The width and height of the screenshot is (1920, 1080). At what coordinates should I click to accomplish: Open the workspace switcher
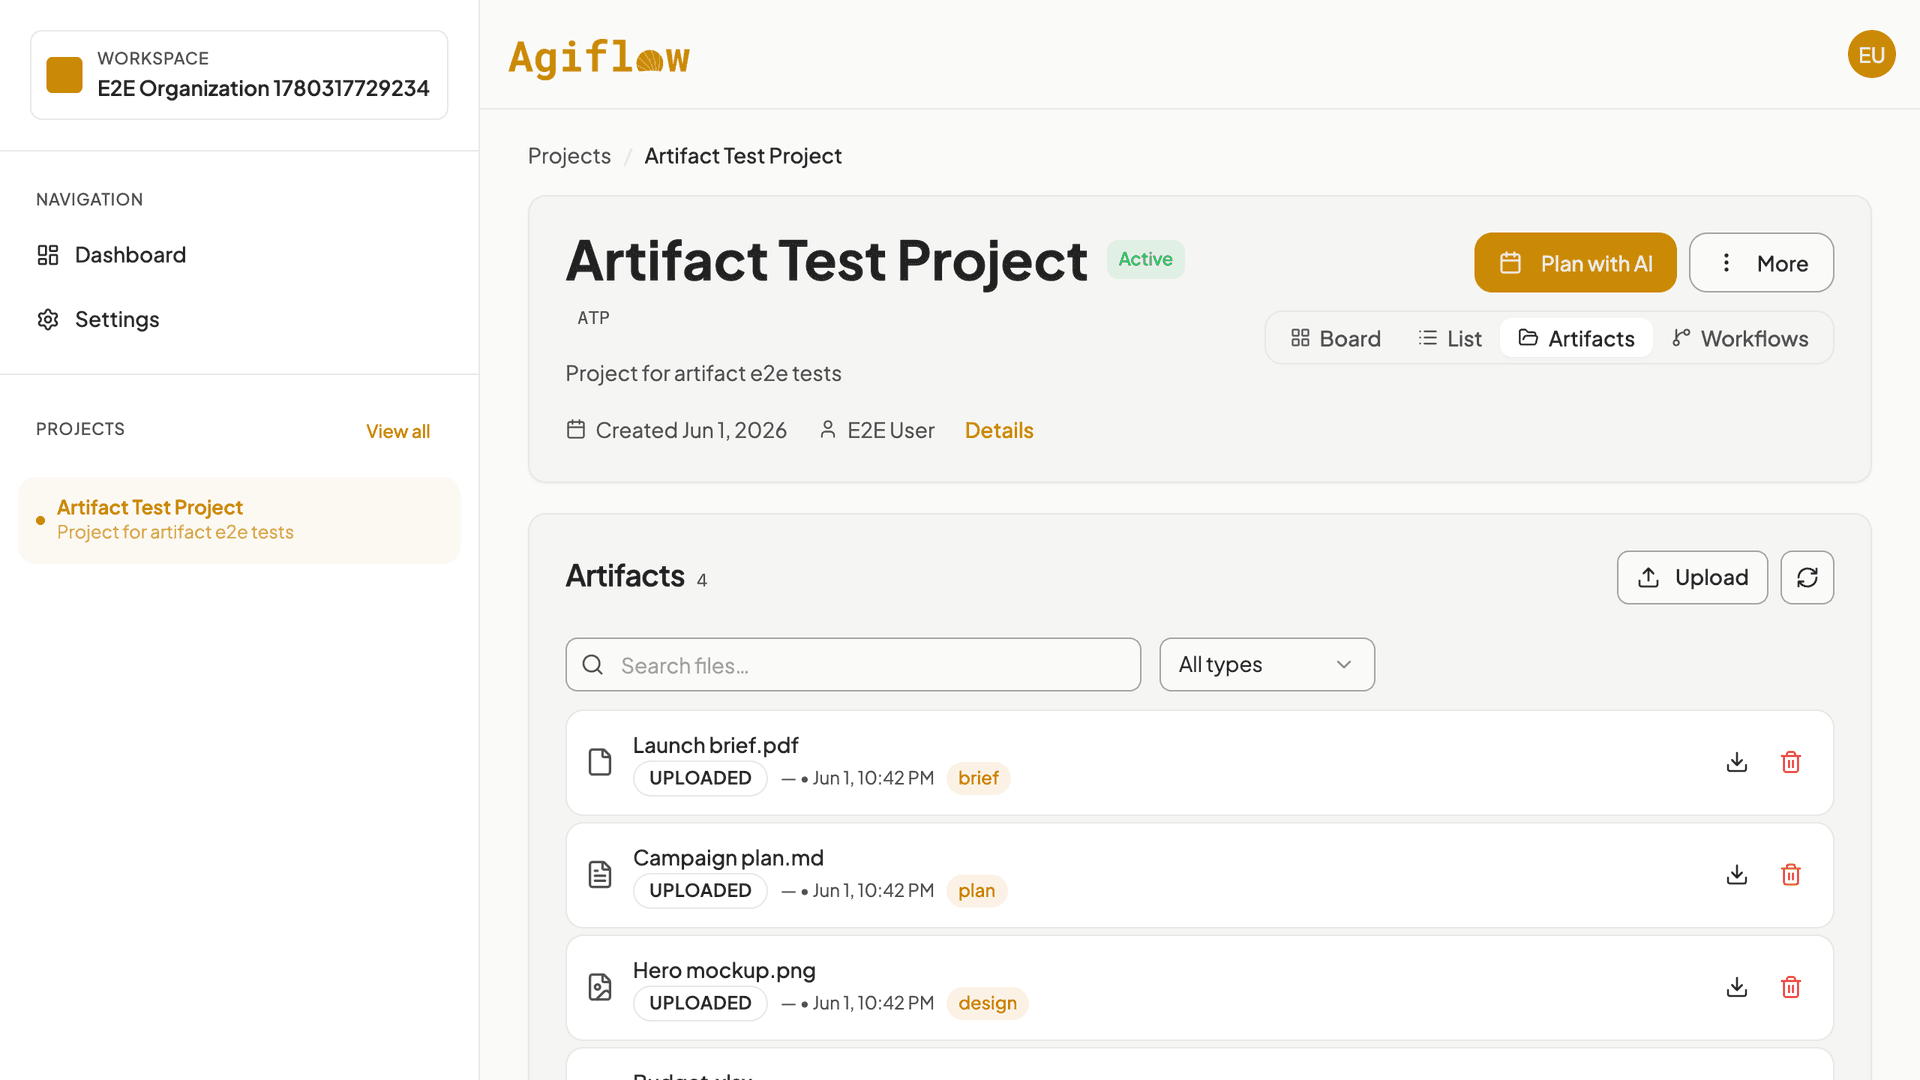239,75
